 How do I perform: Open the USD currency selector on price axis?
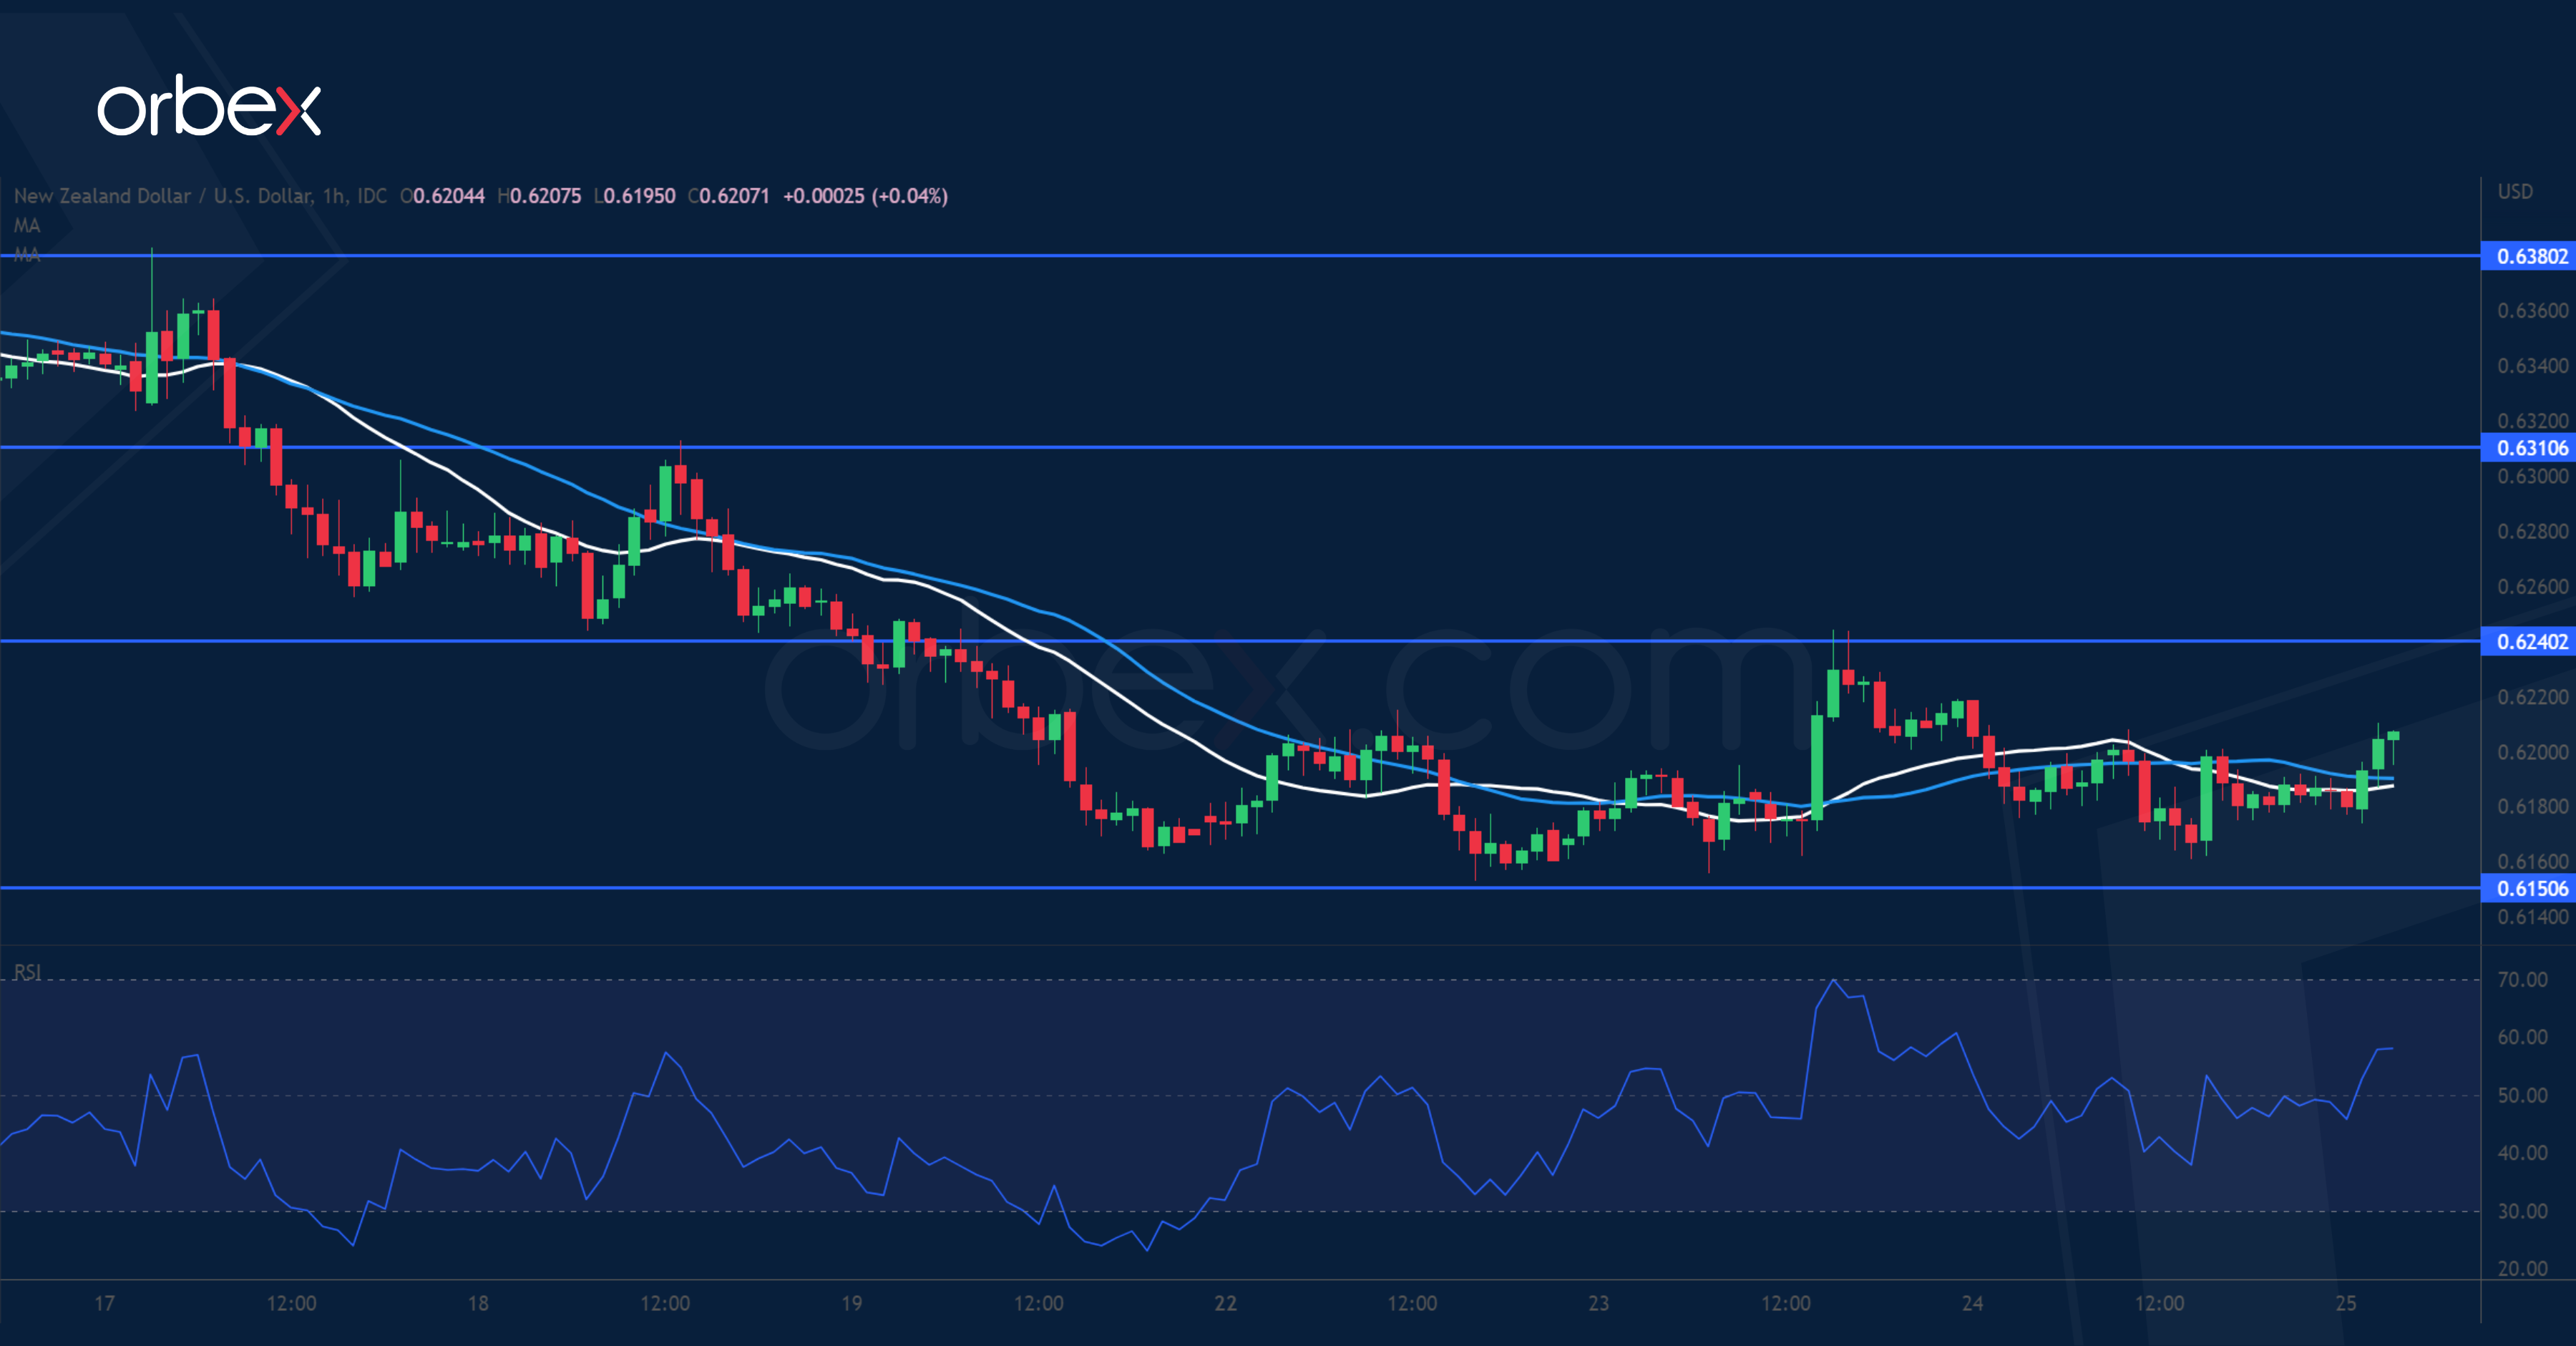2515,191
